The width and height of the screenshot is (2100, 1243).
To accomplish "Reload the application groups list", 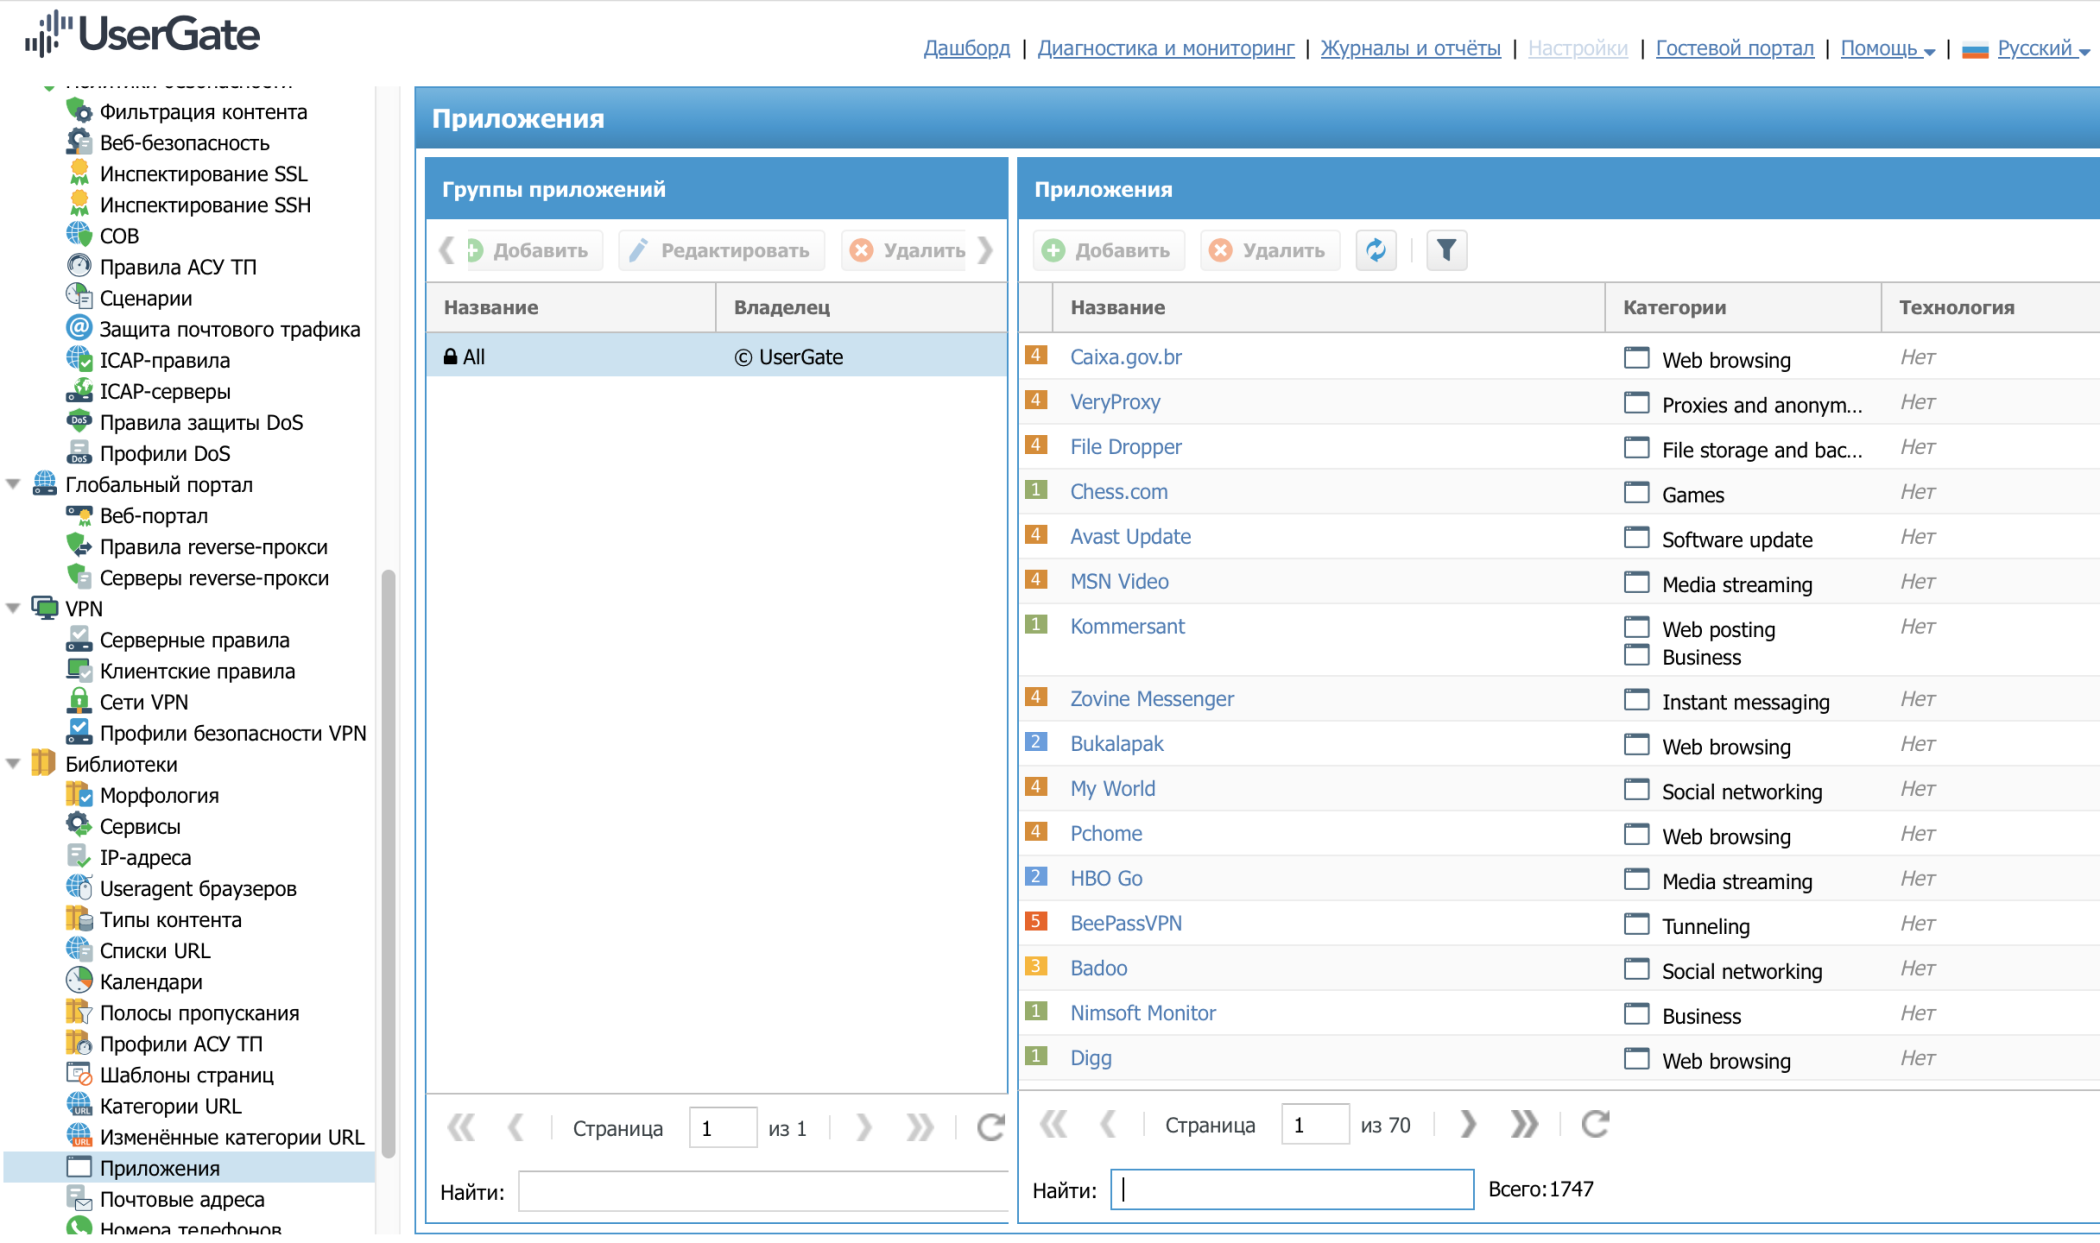I will pos(990,1128).
